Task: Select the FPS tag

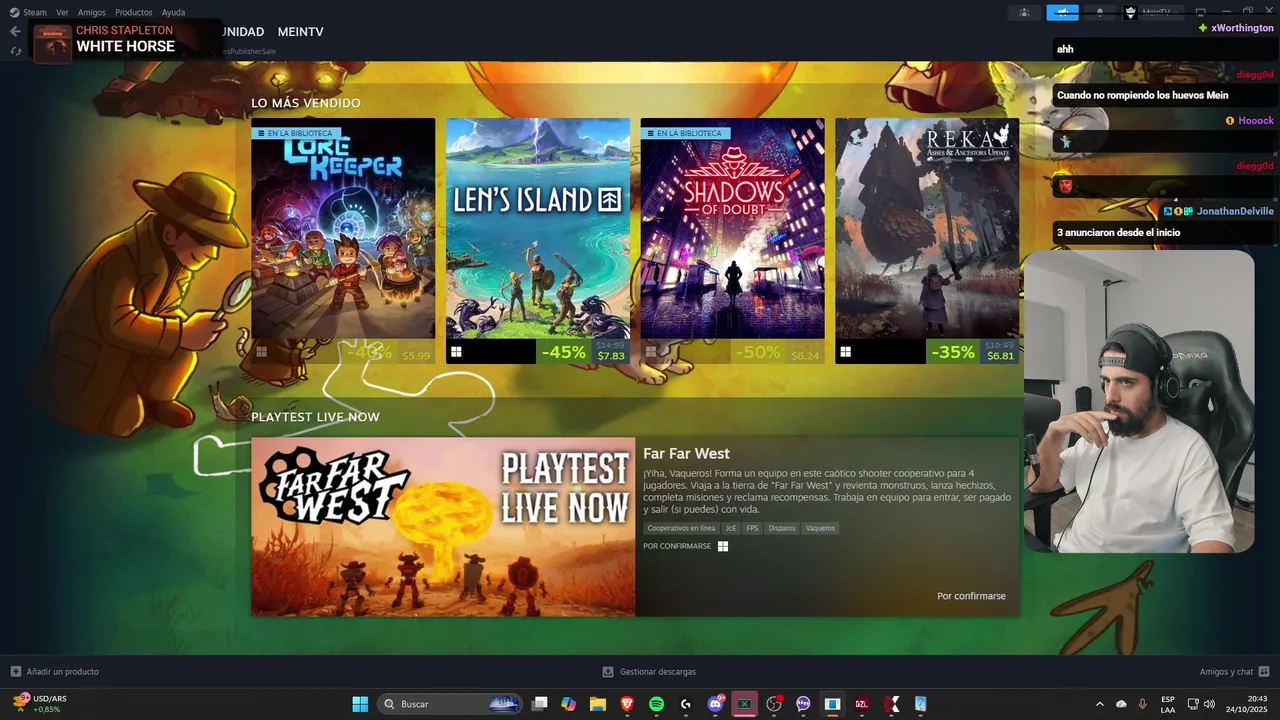Action: (x=752, y=528)
